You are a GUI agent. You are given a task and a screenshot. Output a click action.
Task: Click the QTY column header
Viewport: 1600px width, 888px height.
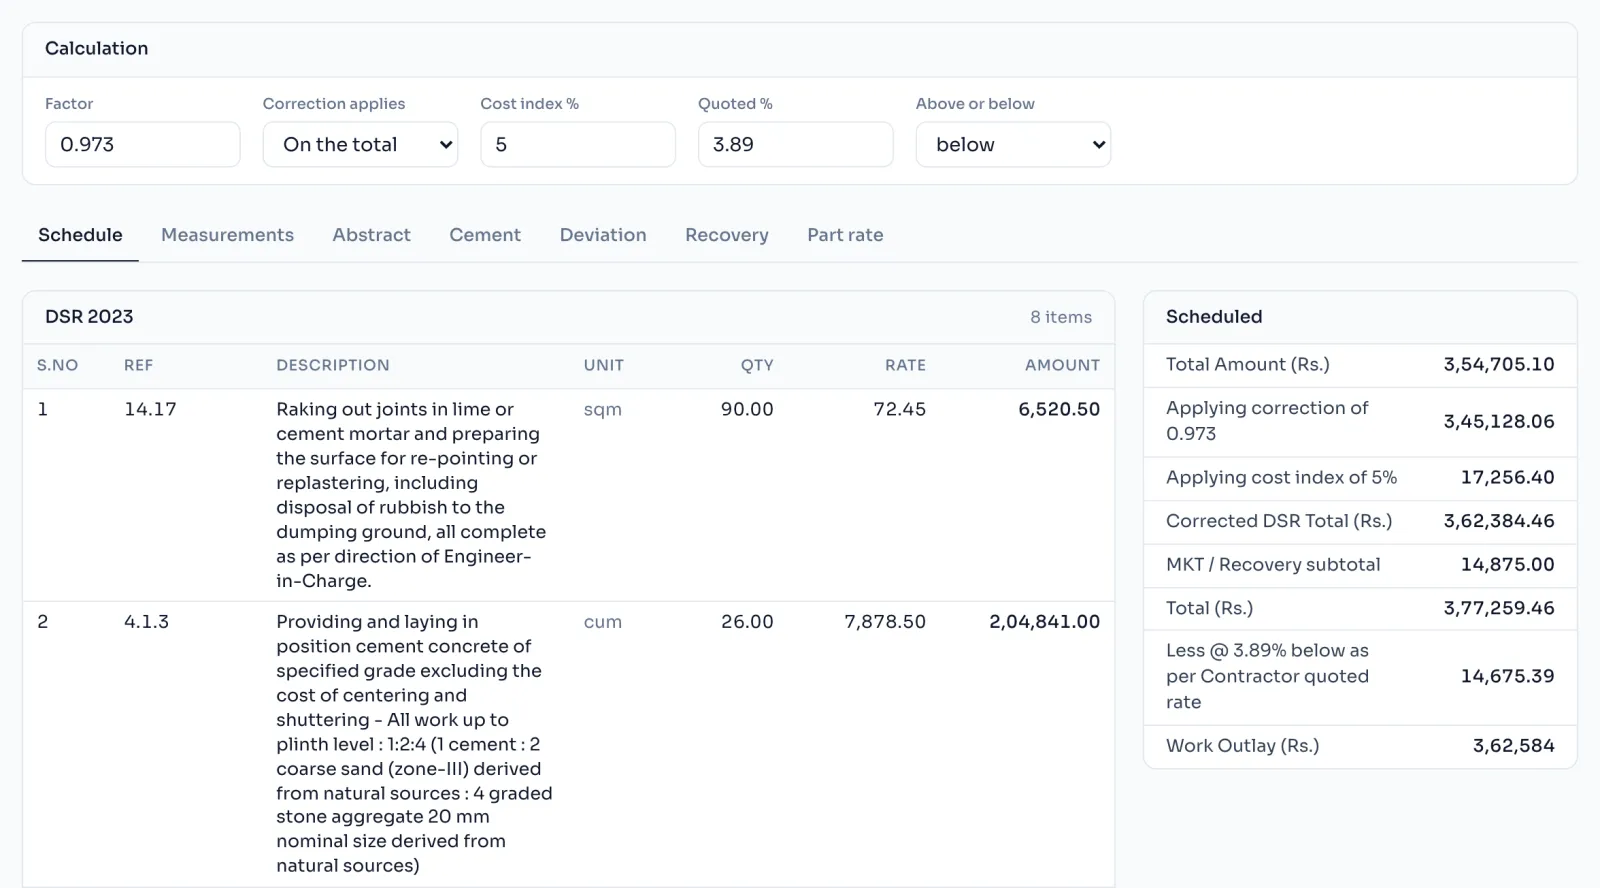click(757, 365)
